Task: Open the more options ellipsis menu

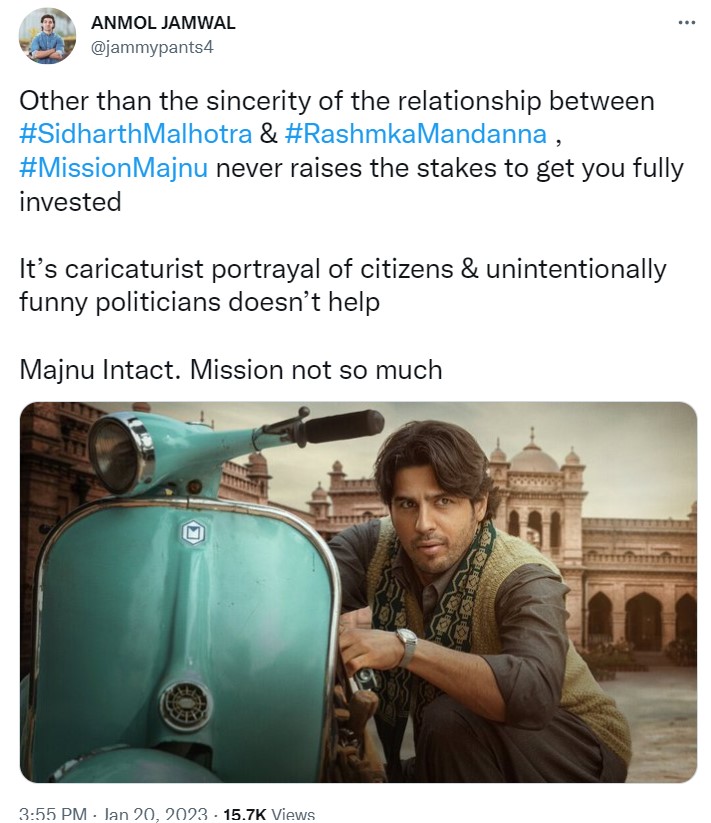Action: point(686,24)
